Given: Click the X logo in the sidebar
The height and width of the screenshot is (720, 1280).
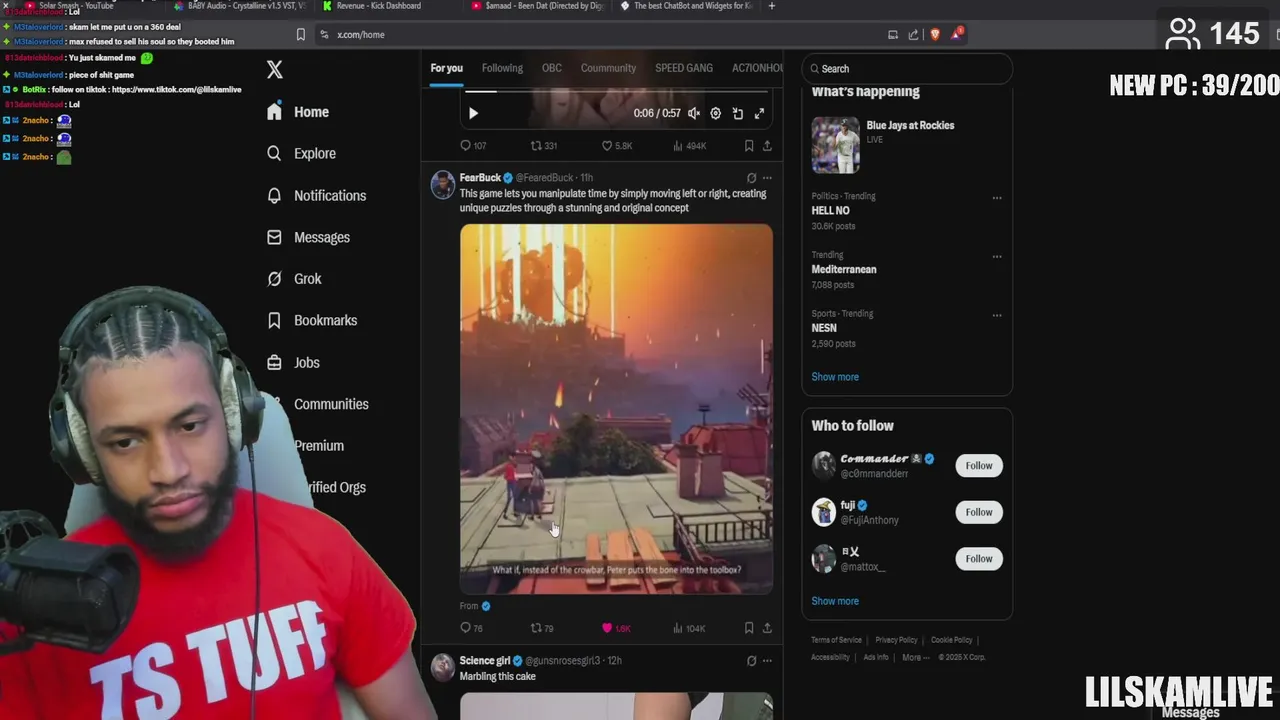Looking at the screenshot, I should tap(275, 69).
